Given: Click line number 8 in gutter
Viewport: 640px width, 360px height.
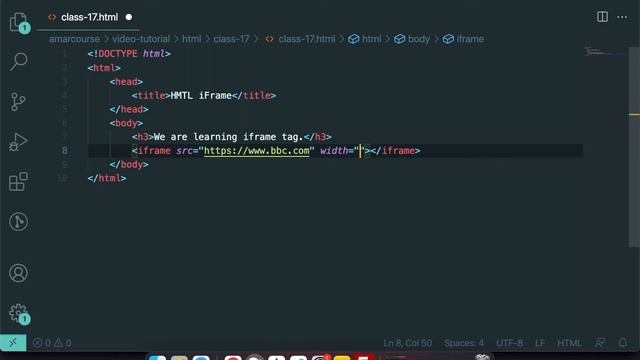Looking at the screenshot, I should click(x=64, y=151).
